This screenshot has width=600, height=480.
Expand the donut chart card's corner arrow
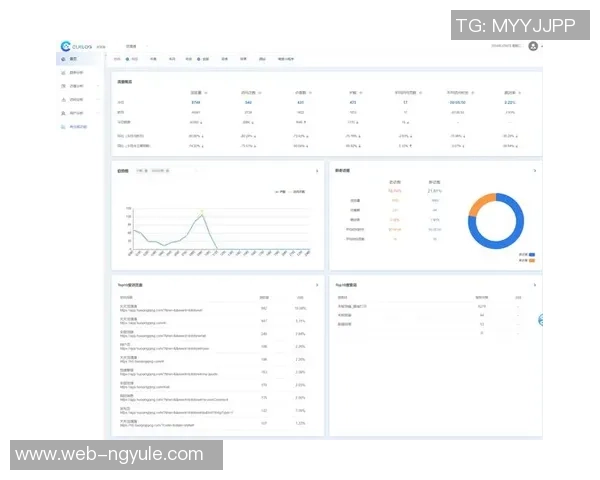(x=535, y=171)
